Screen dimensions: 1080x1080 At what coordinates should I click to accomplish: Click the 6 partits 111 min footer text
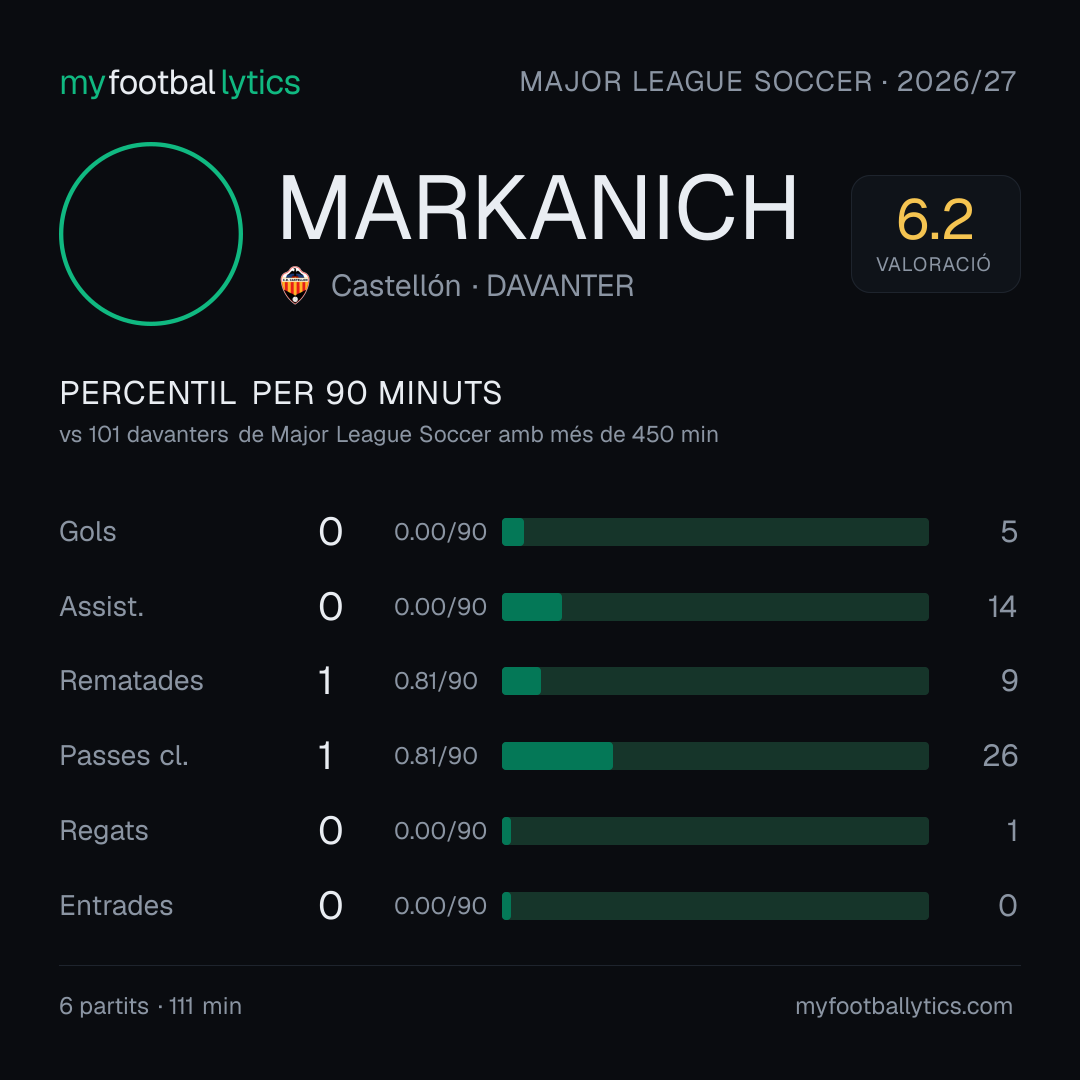(x=151, y=1006)
